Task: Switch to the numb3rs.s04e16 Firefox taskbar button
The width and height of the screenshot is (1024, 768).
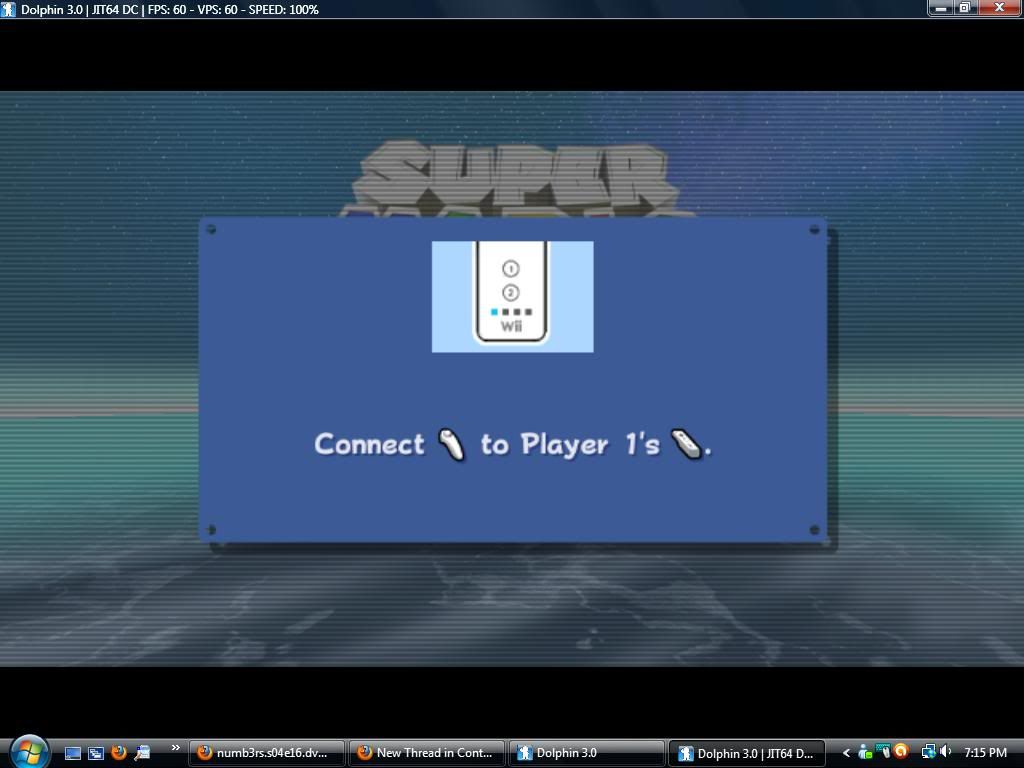Action: pyautogui.click(x=266, y=753)
